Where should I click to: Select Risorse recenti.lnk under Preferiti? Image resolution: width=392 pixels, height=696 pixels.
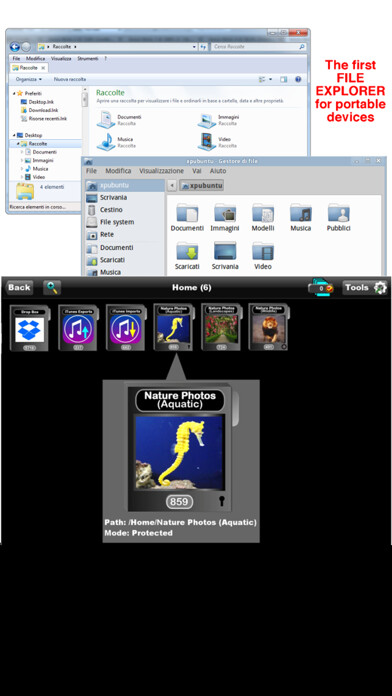tap(44, 119)
